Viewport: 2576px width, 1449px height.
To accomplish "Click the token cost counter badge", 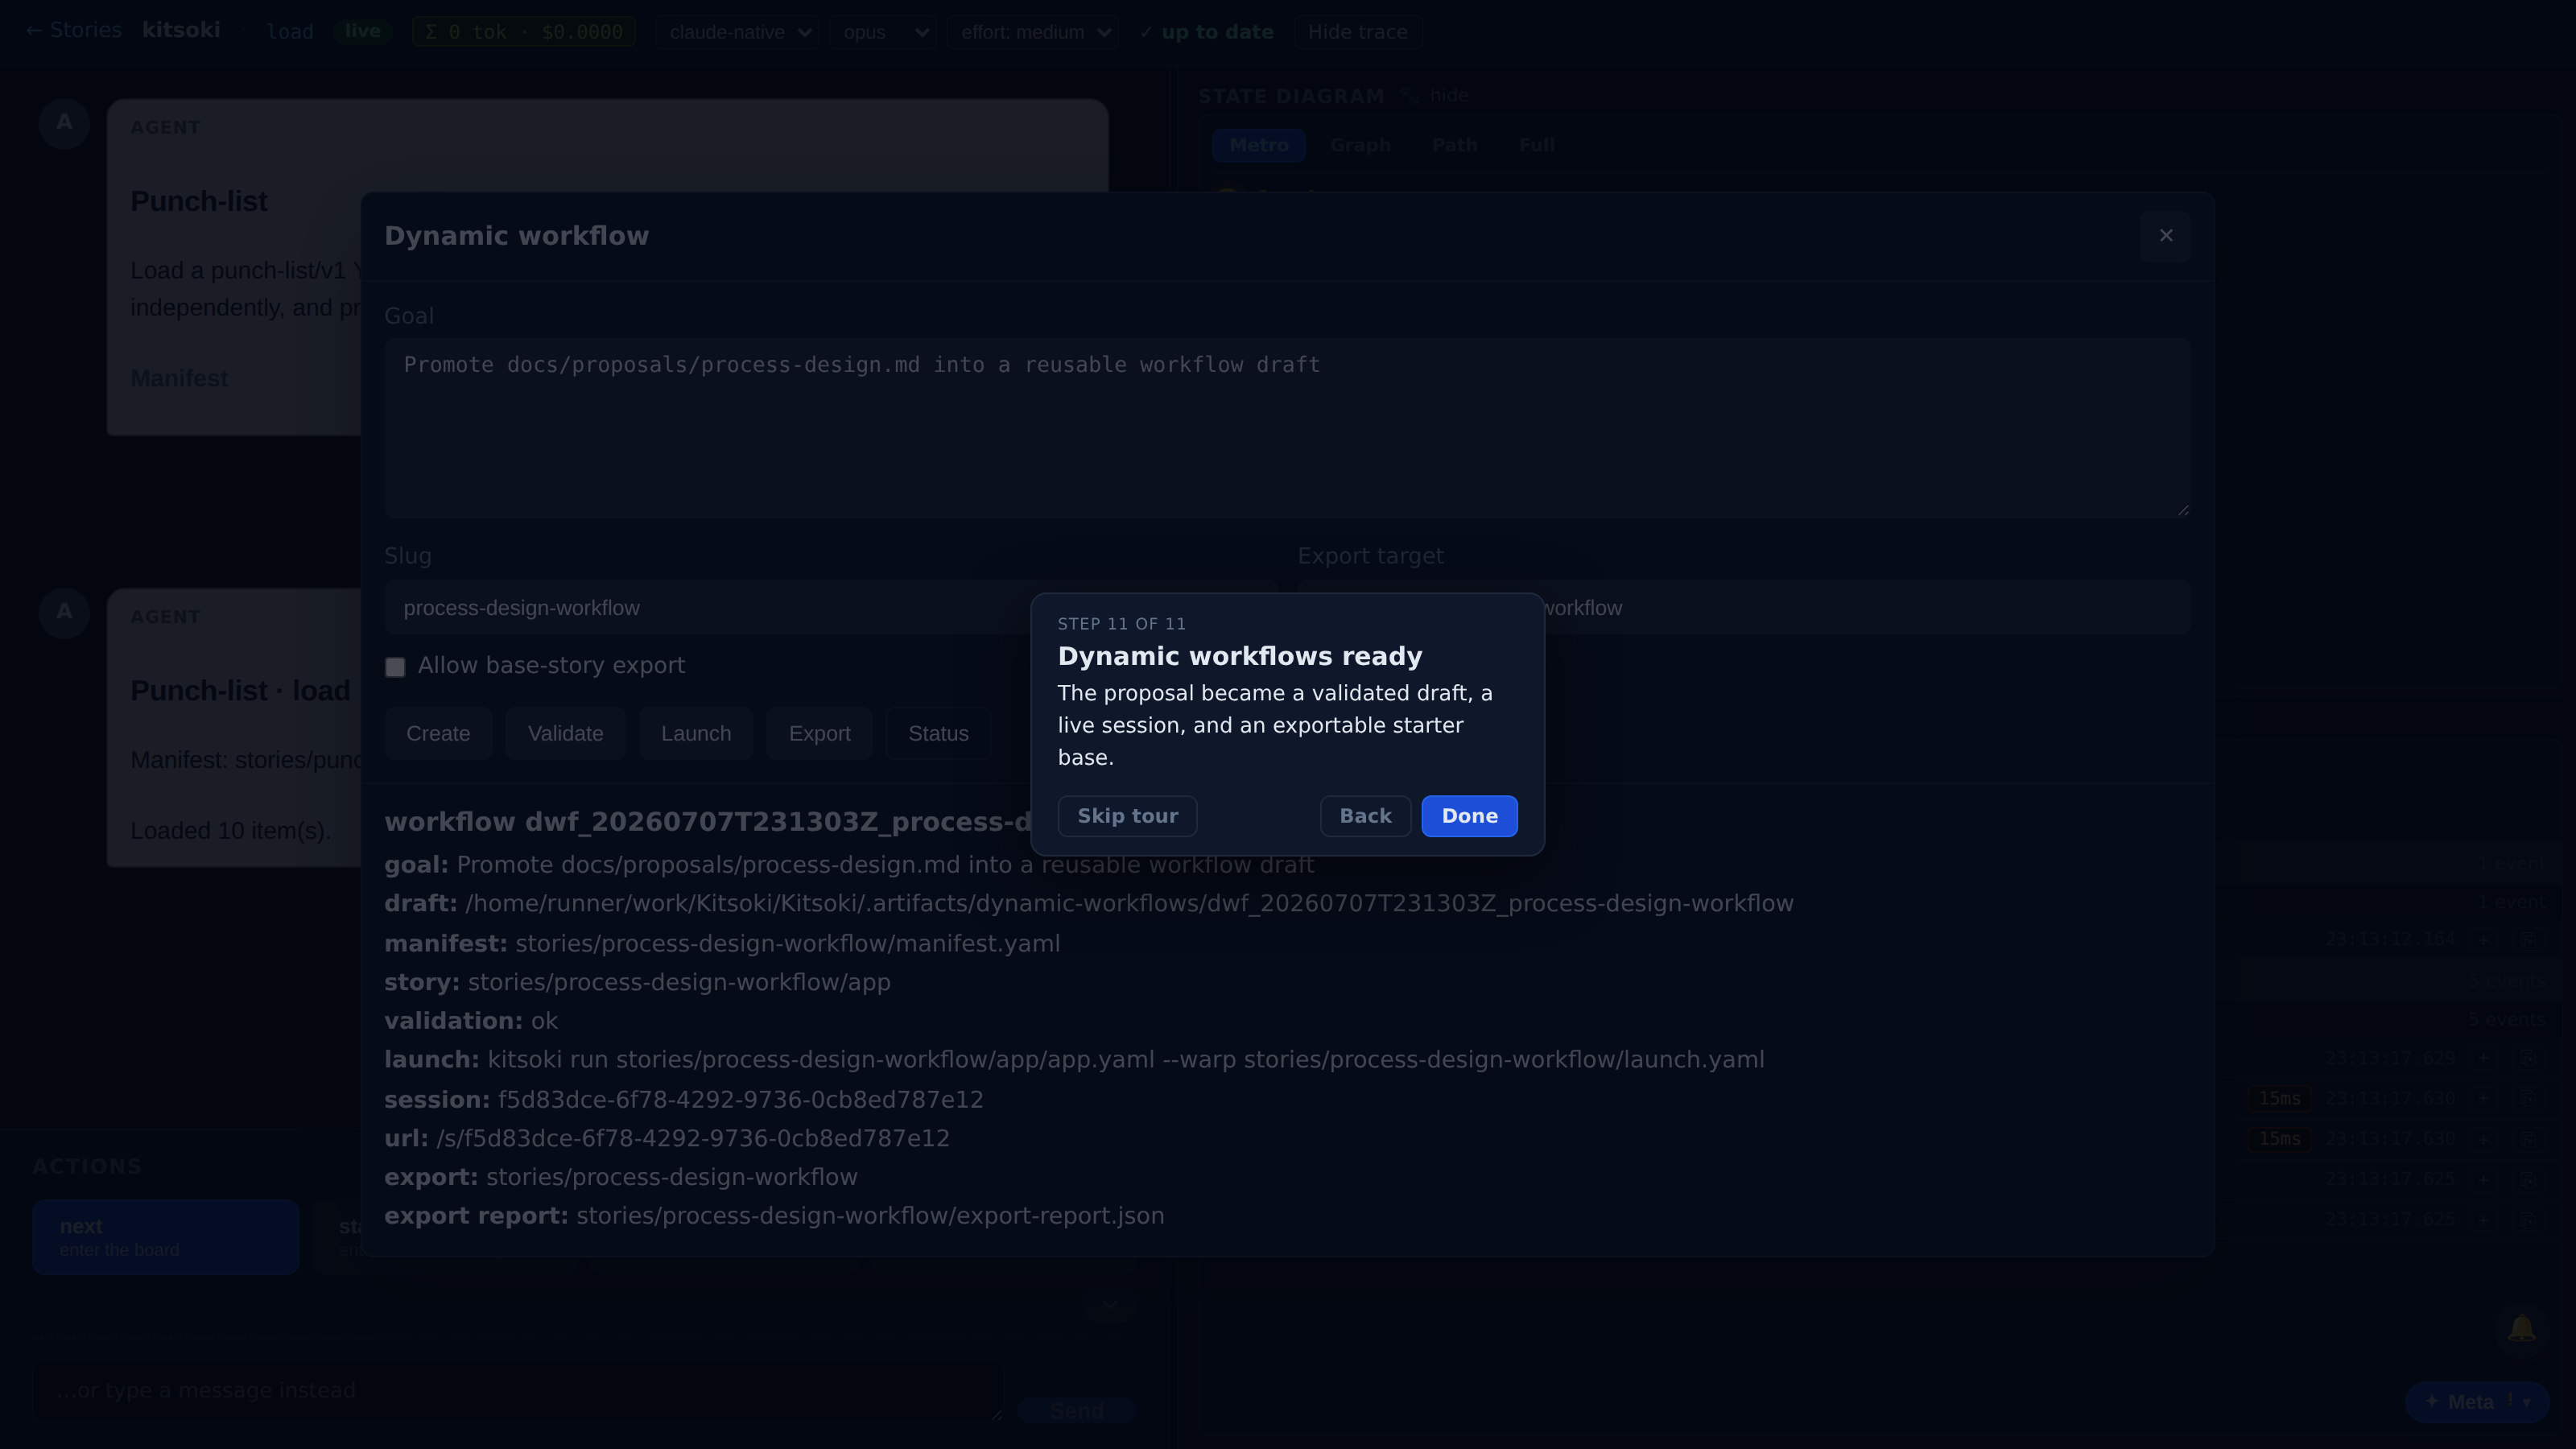I will (x=524, y=32).
